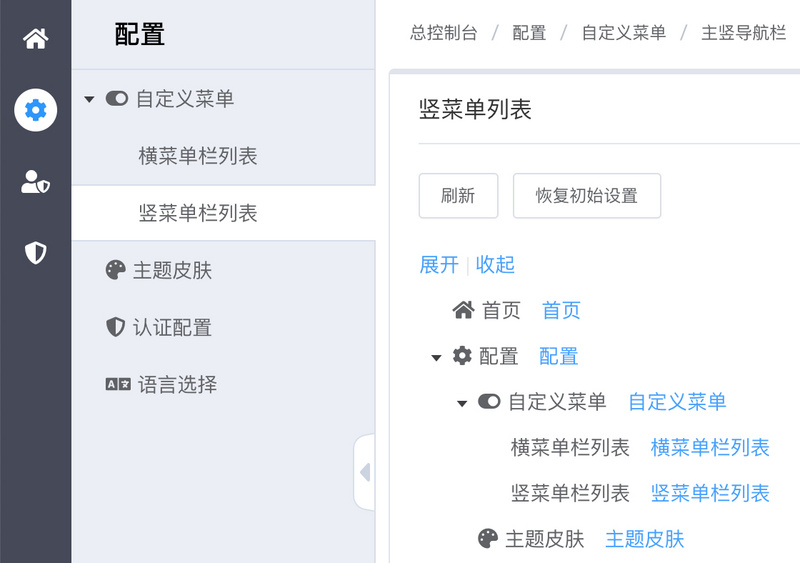Click the shield icon beside 认证配置
The width and height of the screenshot is (800, 563).
(116, 327)
